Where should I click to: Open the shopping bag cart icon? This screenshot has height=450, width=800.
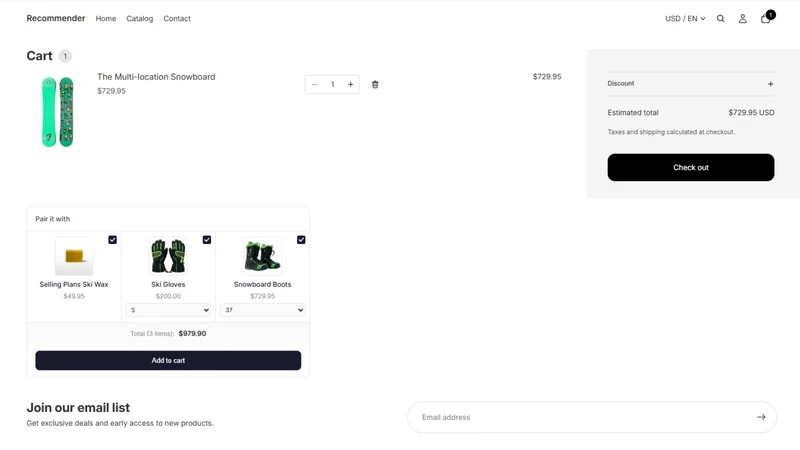click(766, 18)
